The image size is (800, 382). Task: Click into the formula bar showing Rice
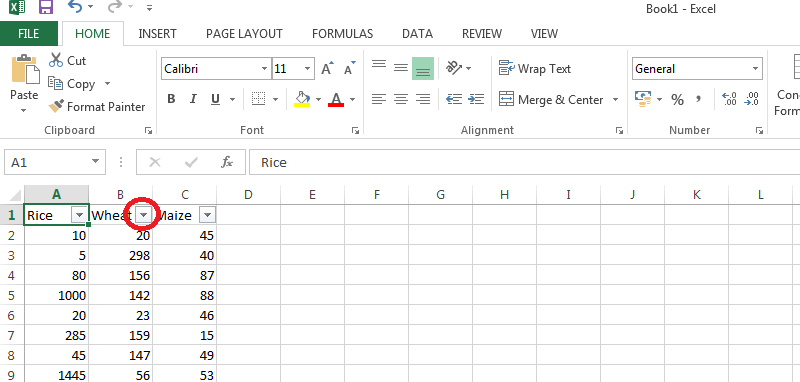[x=524, y=162]
